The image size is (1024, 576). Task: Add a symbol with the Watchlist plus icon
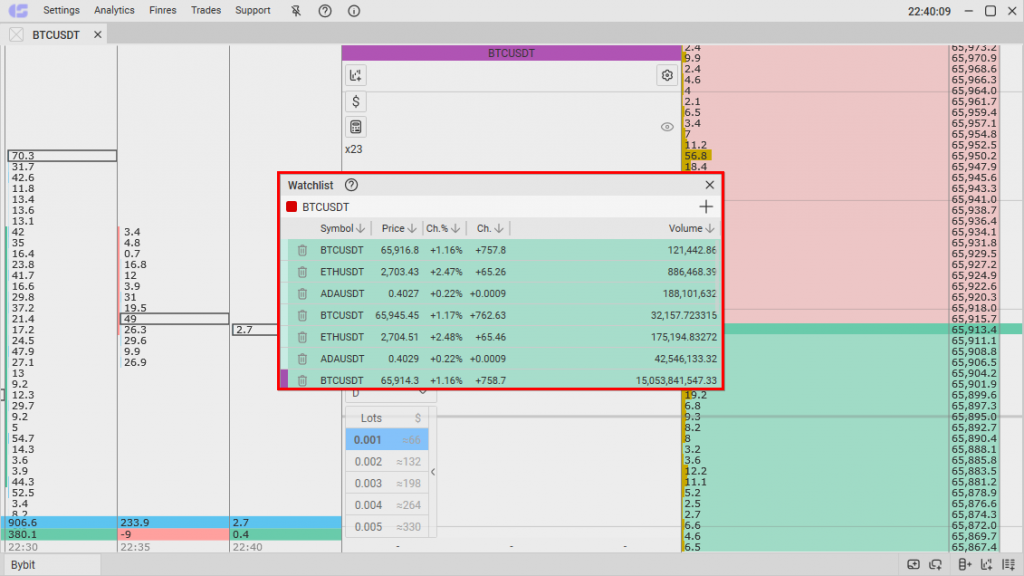(706, 207)
